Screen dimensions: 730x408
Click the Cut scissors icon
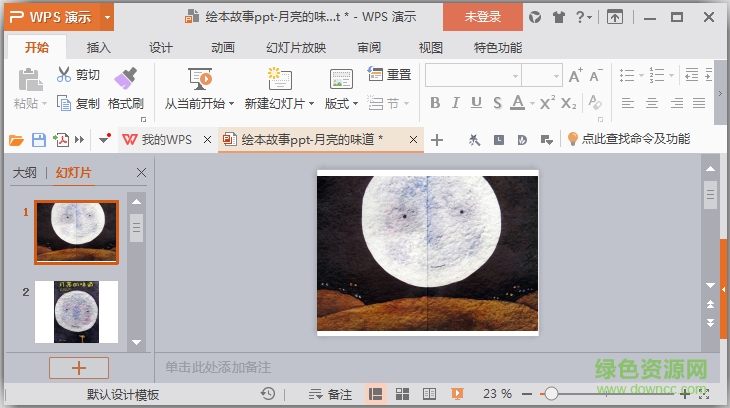tap(64, 75)
